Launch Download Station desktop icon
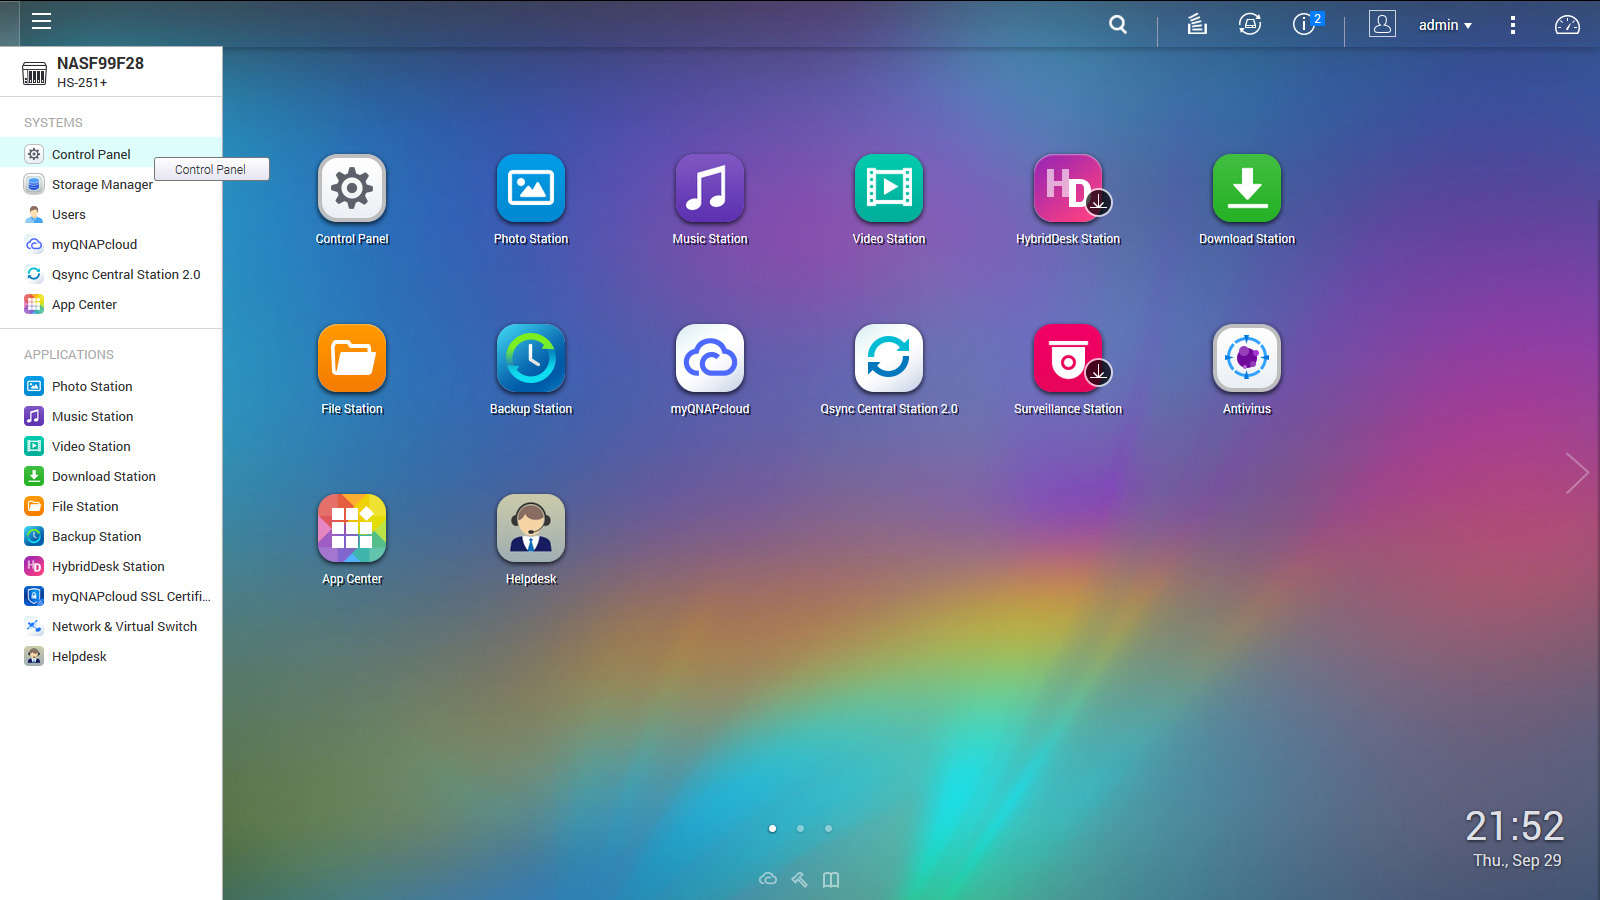This screenshot has width=1600, height=900. pyautogui.click(x=1247, y=188)
